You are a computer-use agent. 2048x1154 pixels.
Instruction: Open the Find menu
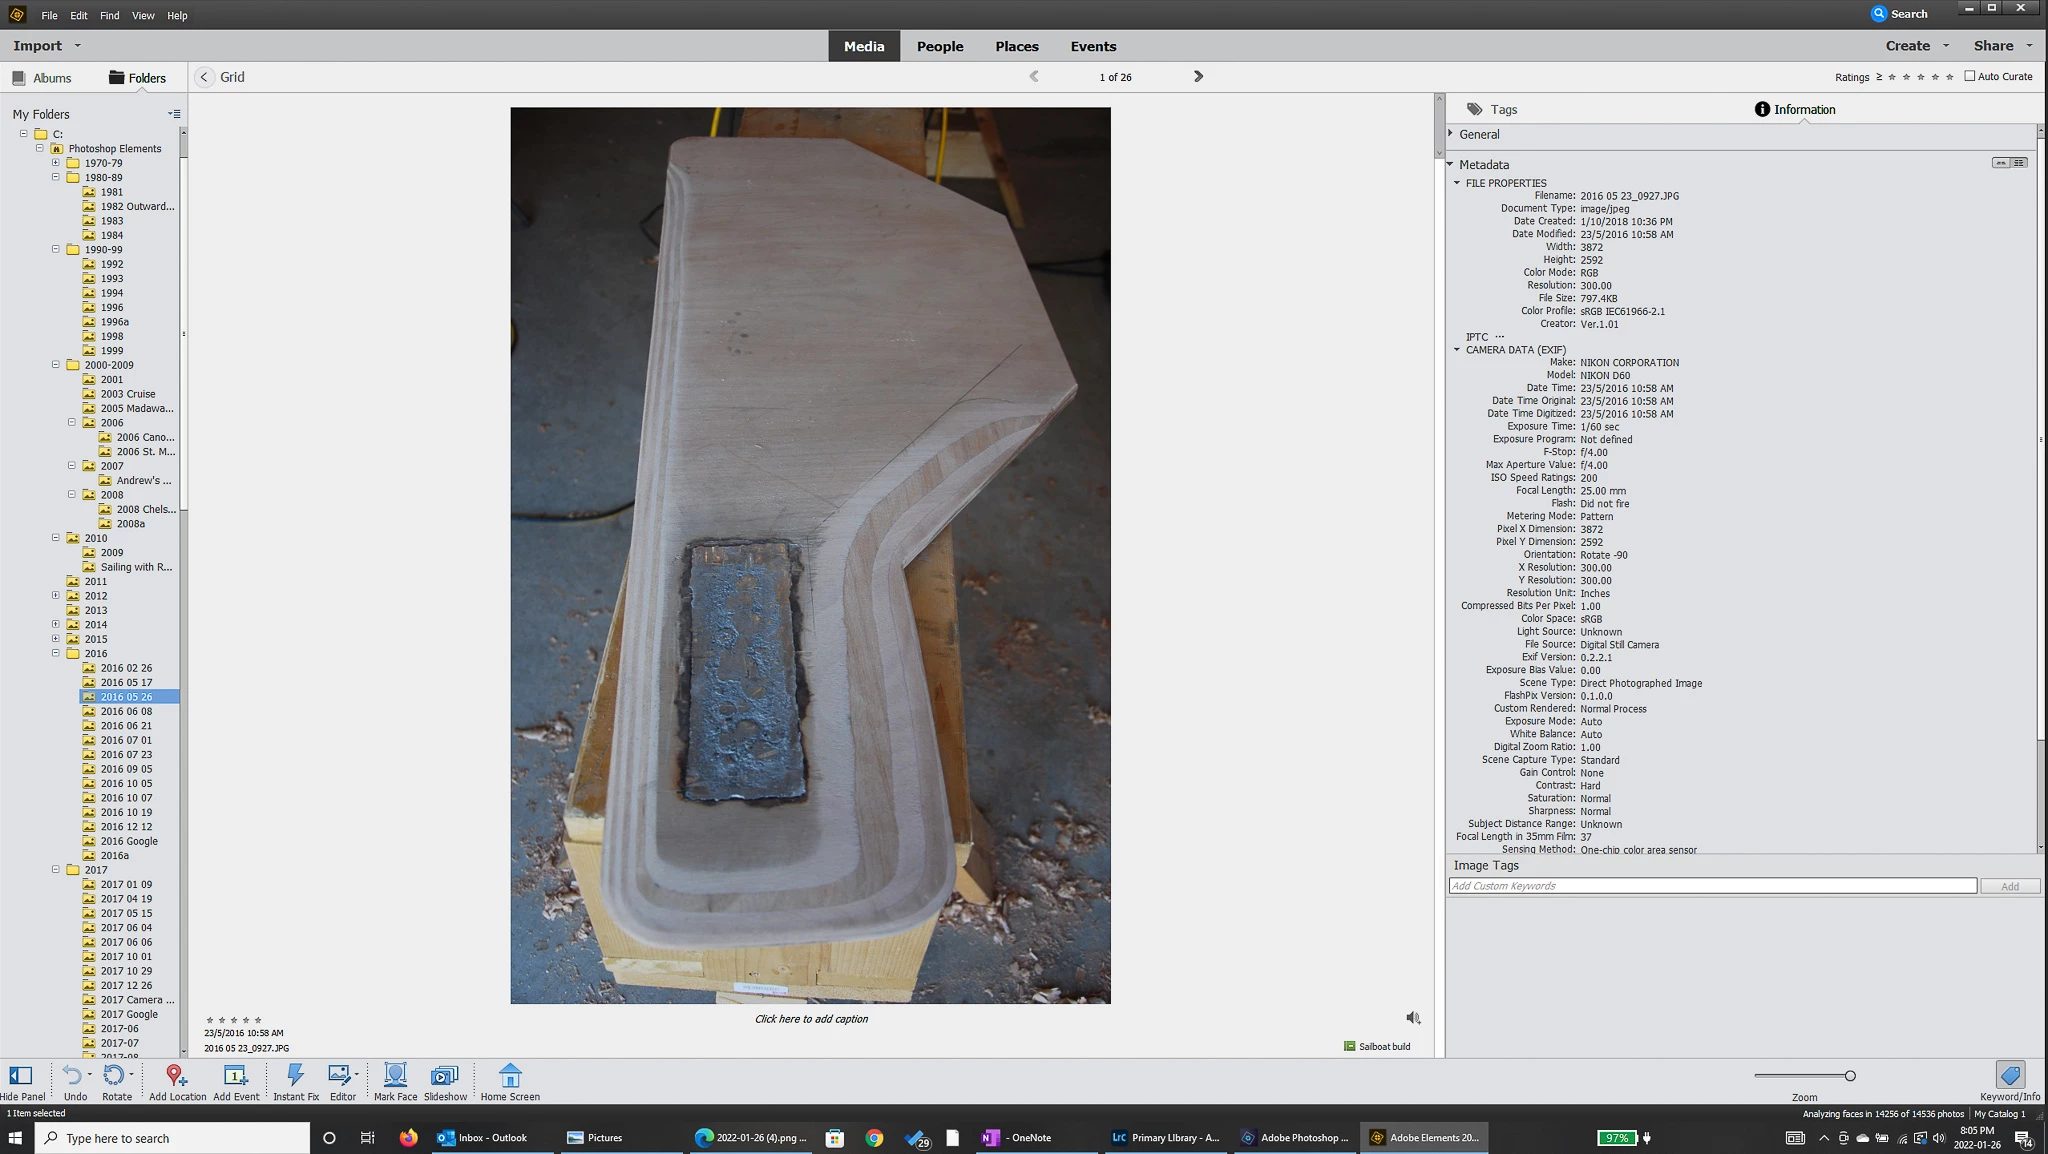(110, 16)
